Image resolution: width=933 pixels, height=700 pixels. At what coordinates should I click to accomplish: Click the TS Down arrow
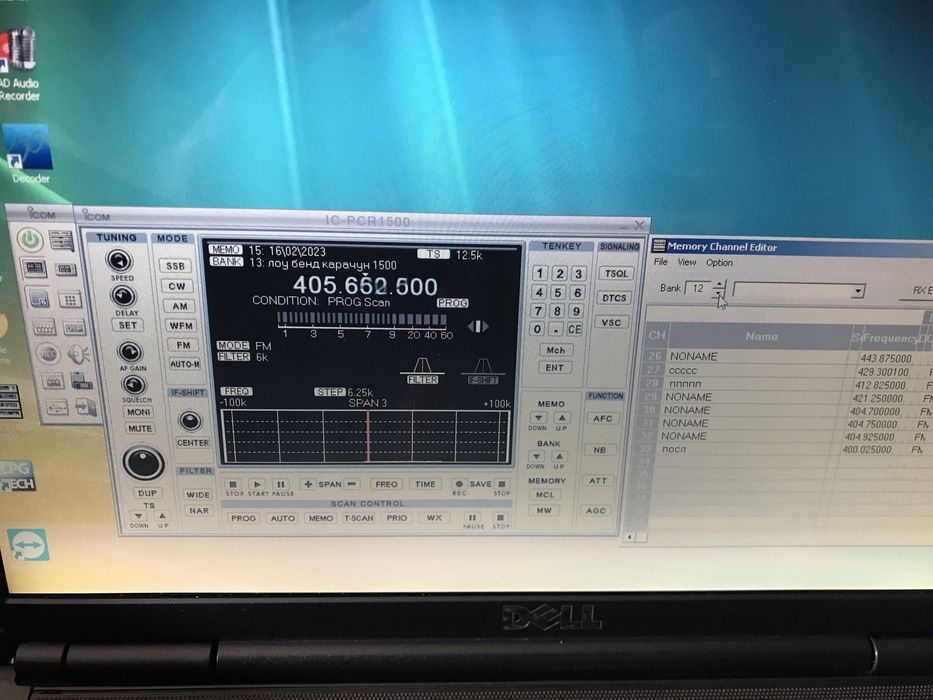pos(139,516)
